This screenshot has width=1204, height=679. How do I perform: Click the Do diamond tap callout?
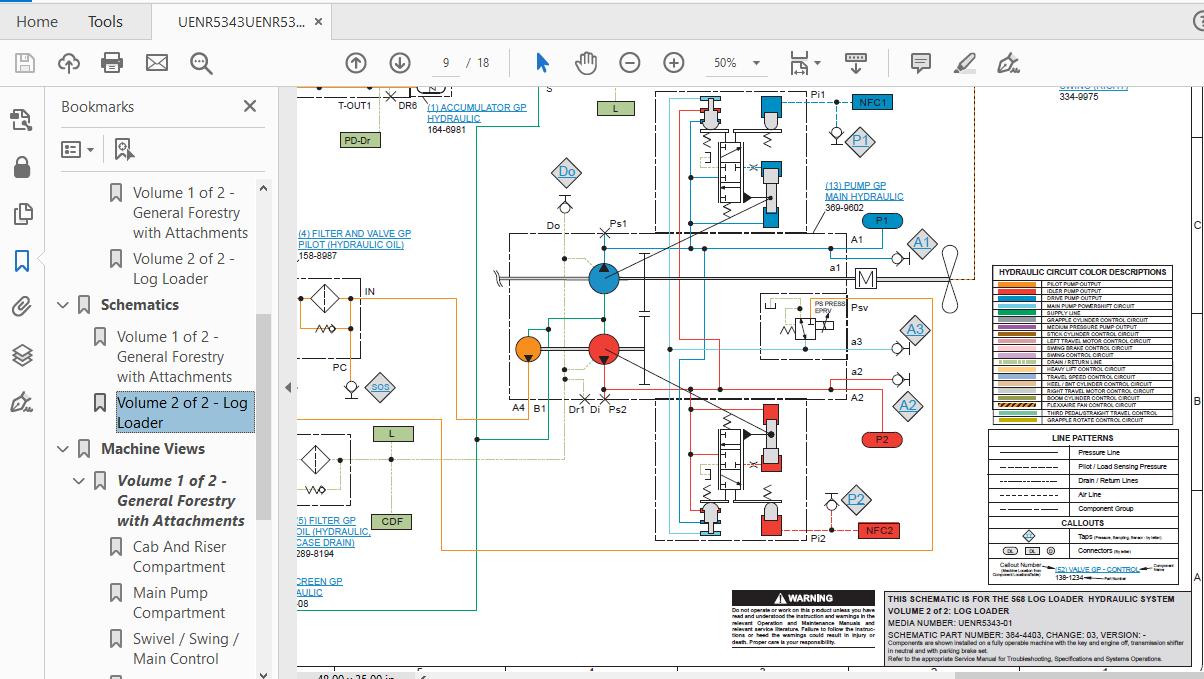(x=567, y=172)
